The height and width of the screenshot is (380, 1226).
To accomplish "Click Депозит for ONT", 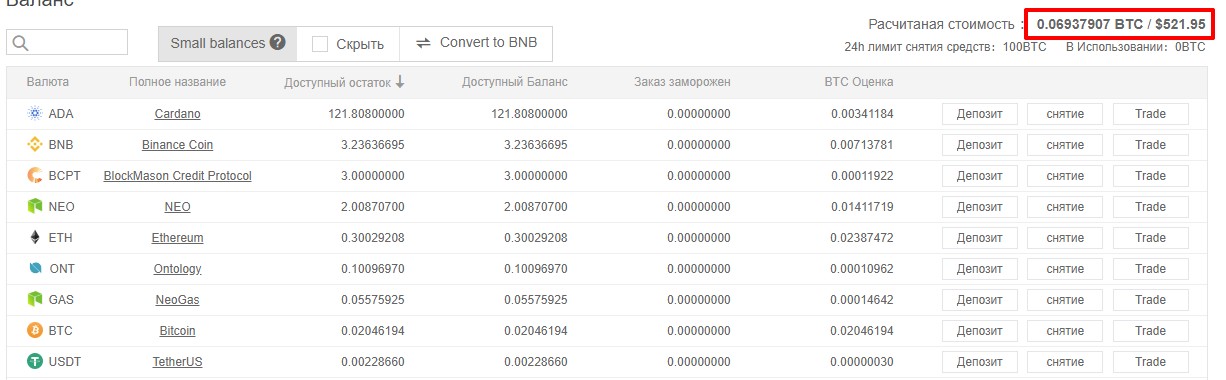I will tap(979, 269).
